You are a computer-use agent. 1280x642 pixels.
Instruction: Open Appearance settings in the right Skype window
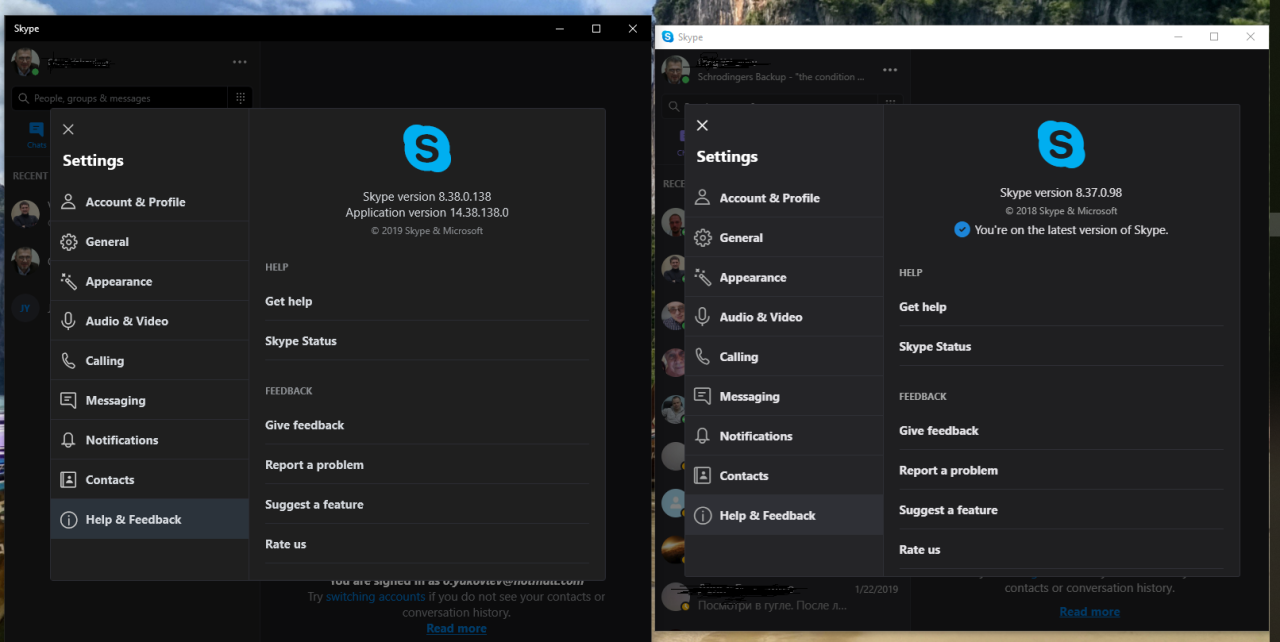point(784,278)
